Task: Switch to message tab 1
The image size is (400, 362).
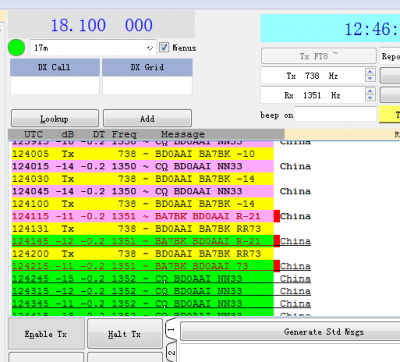Action: pyautogui.click(x=171, y=329)
